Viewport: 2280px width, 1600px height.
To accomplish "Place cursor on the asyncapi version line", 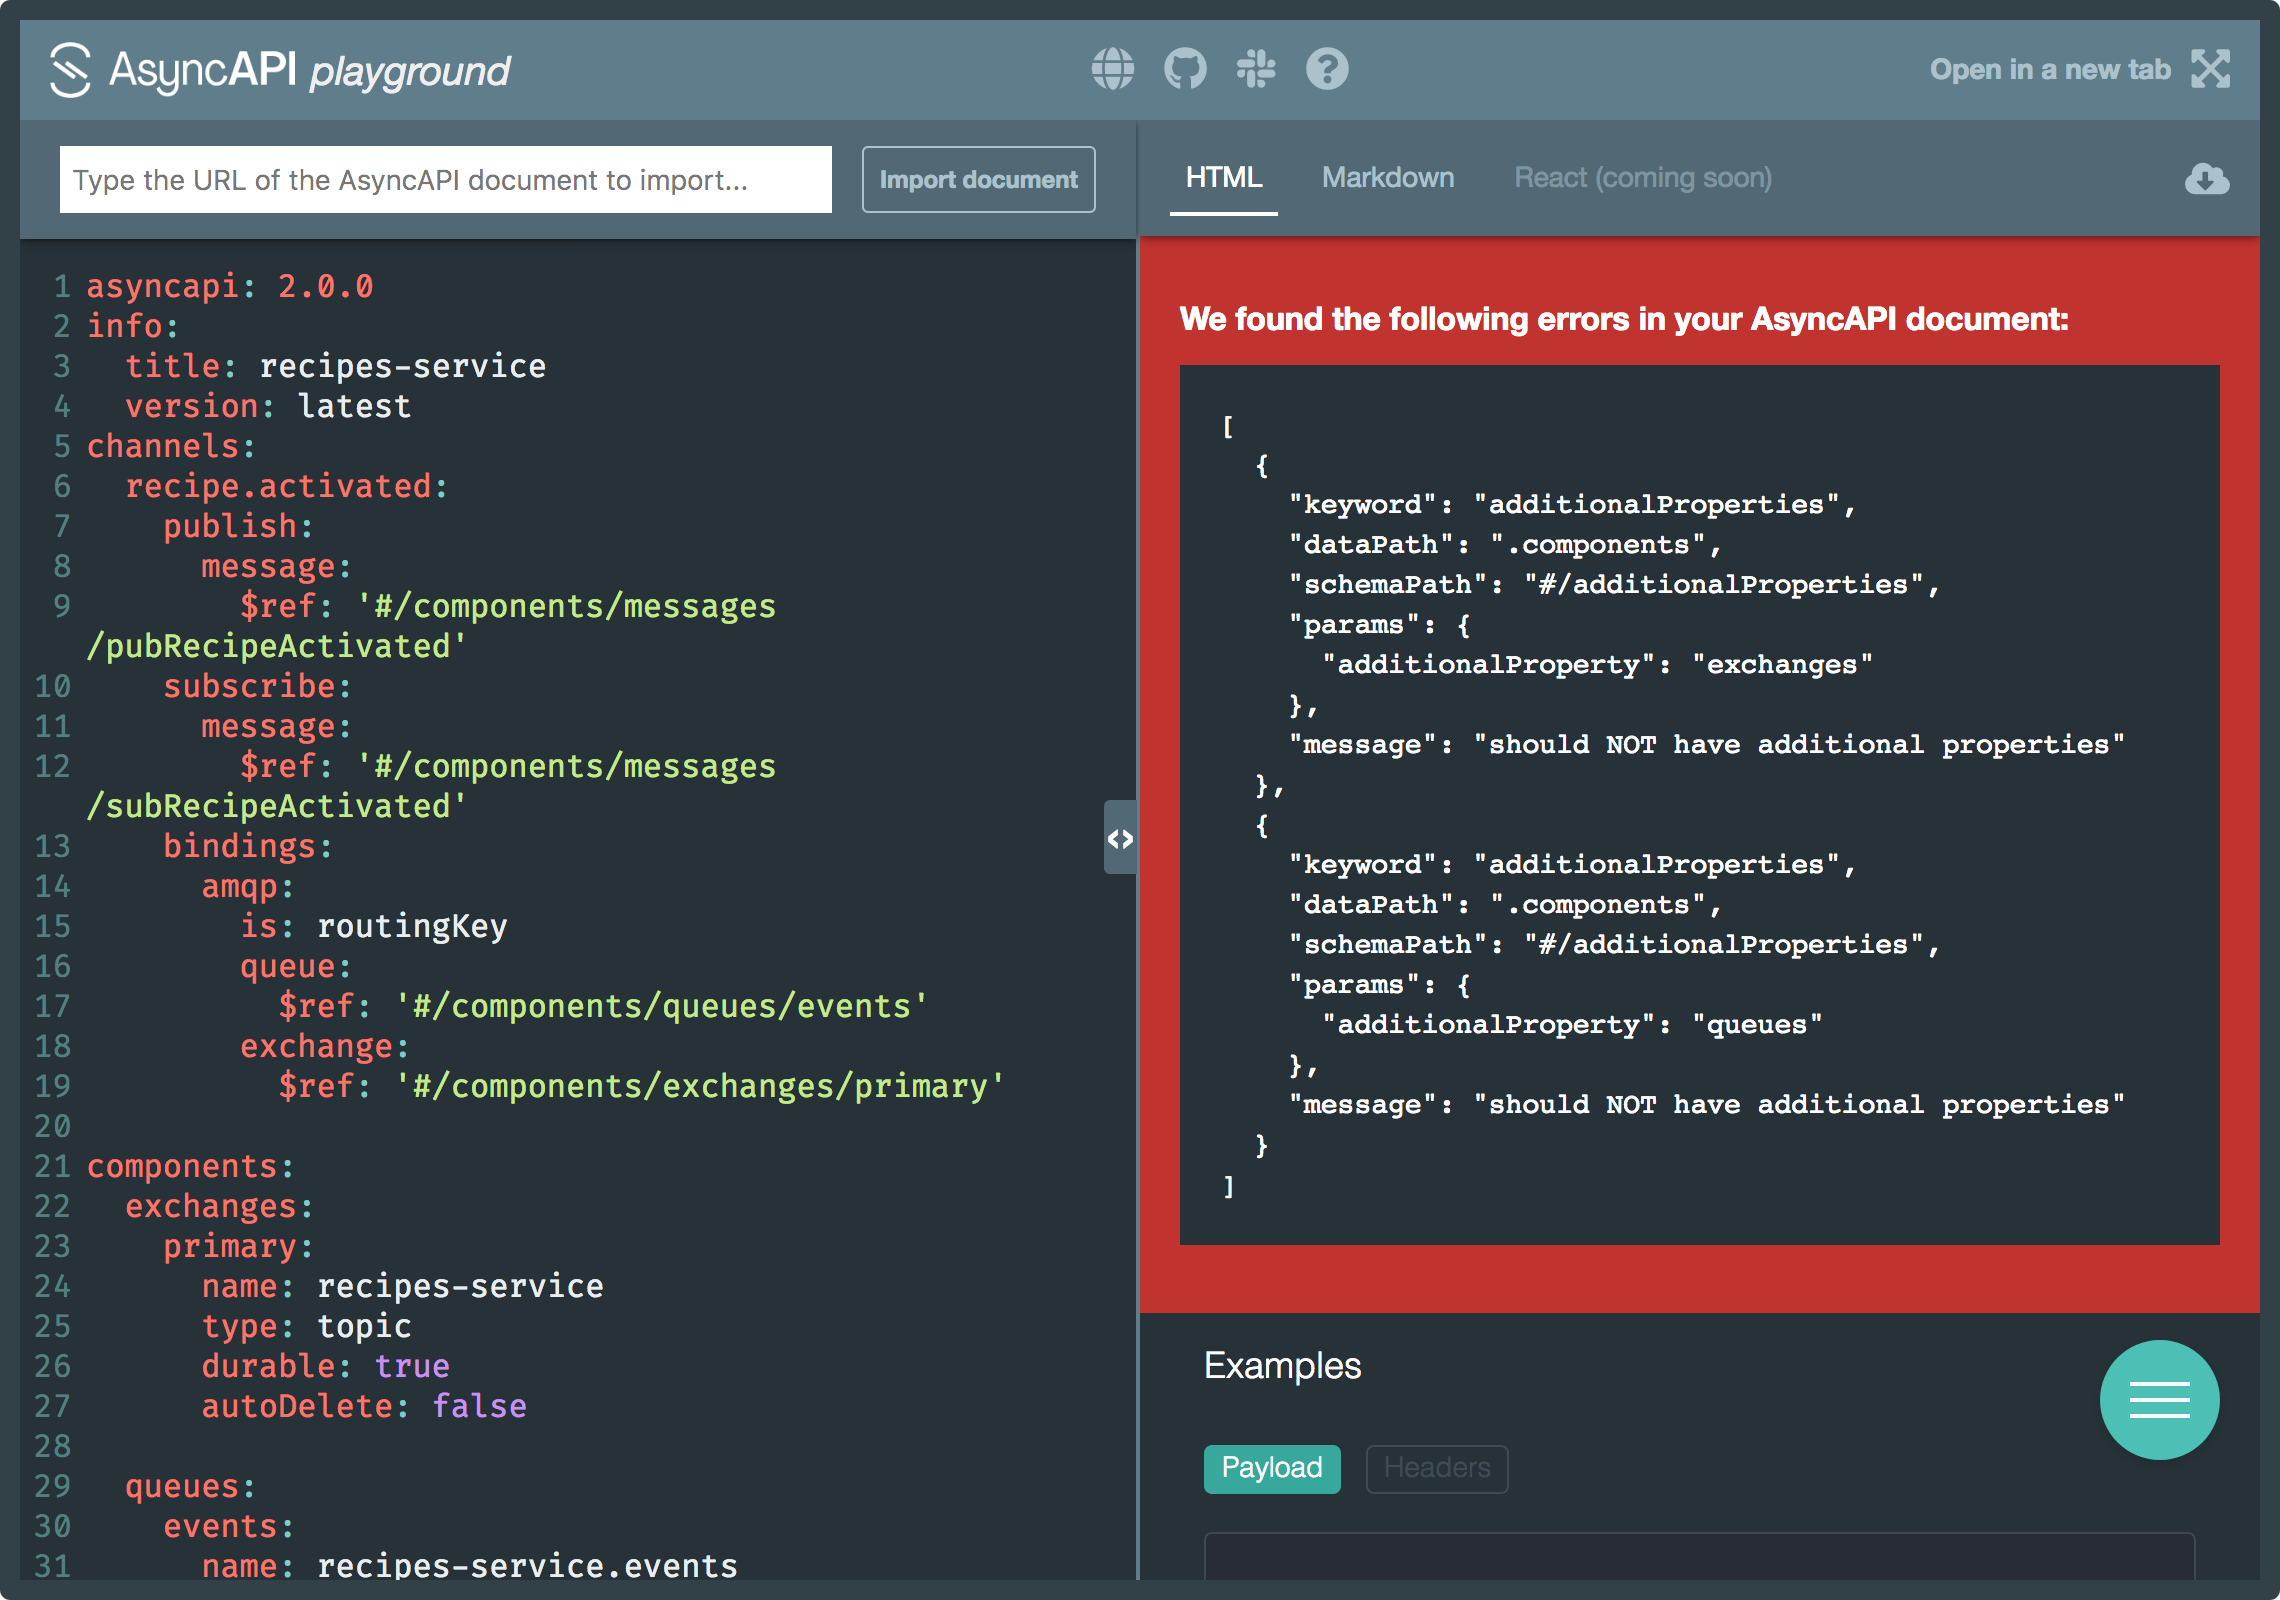I will point(228,286).
